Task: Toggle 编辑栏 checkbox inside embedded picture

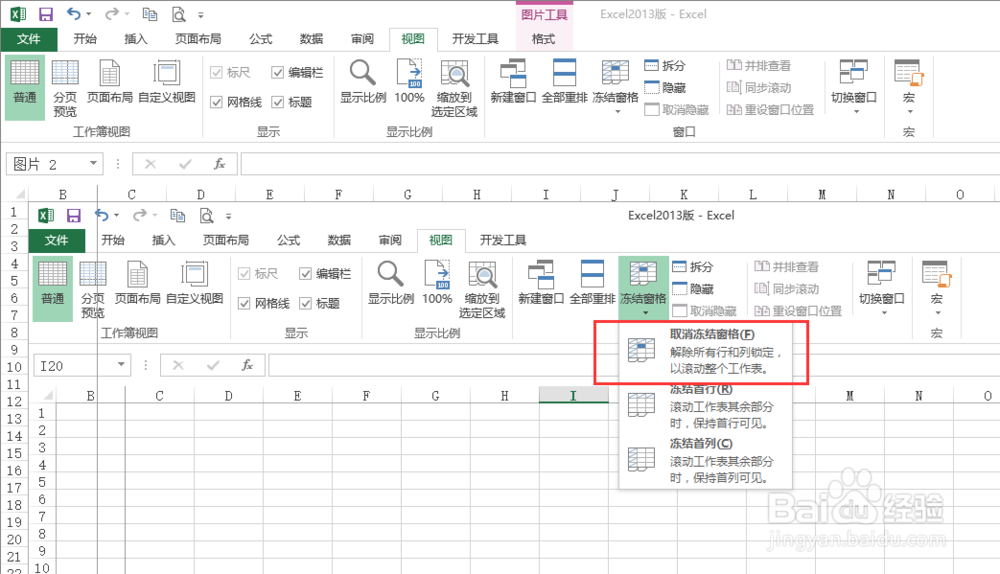Action: 305,274
